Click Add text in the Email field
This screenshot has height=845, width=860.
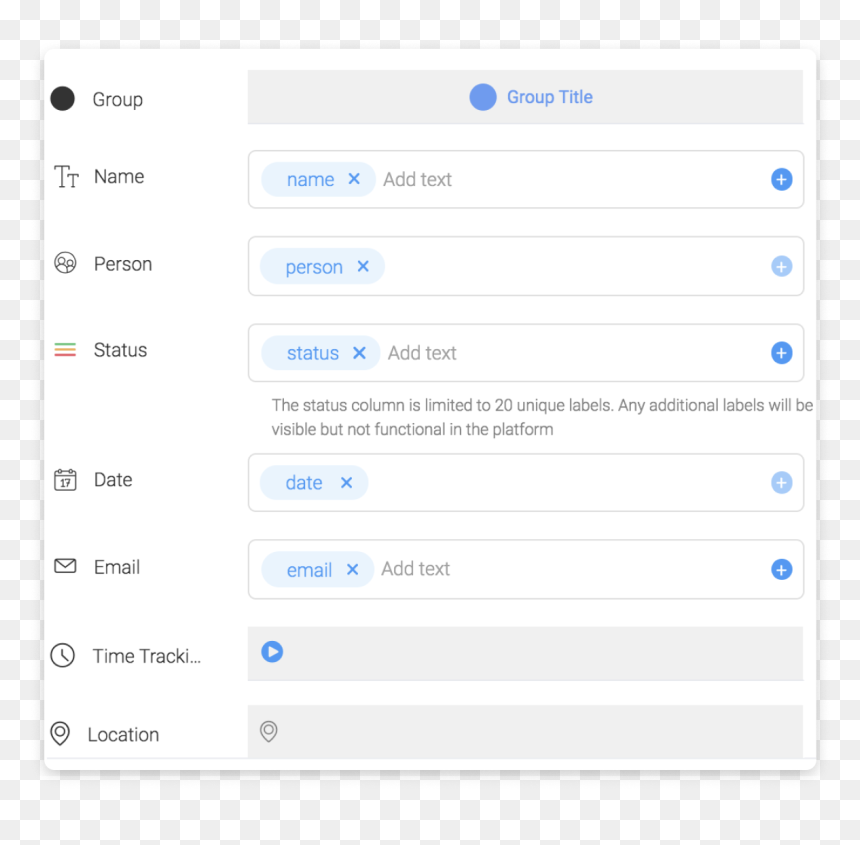tap(416, 569)
